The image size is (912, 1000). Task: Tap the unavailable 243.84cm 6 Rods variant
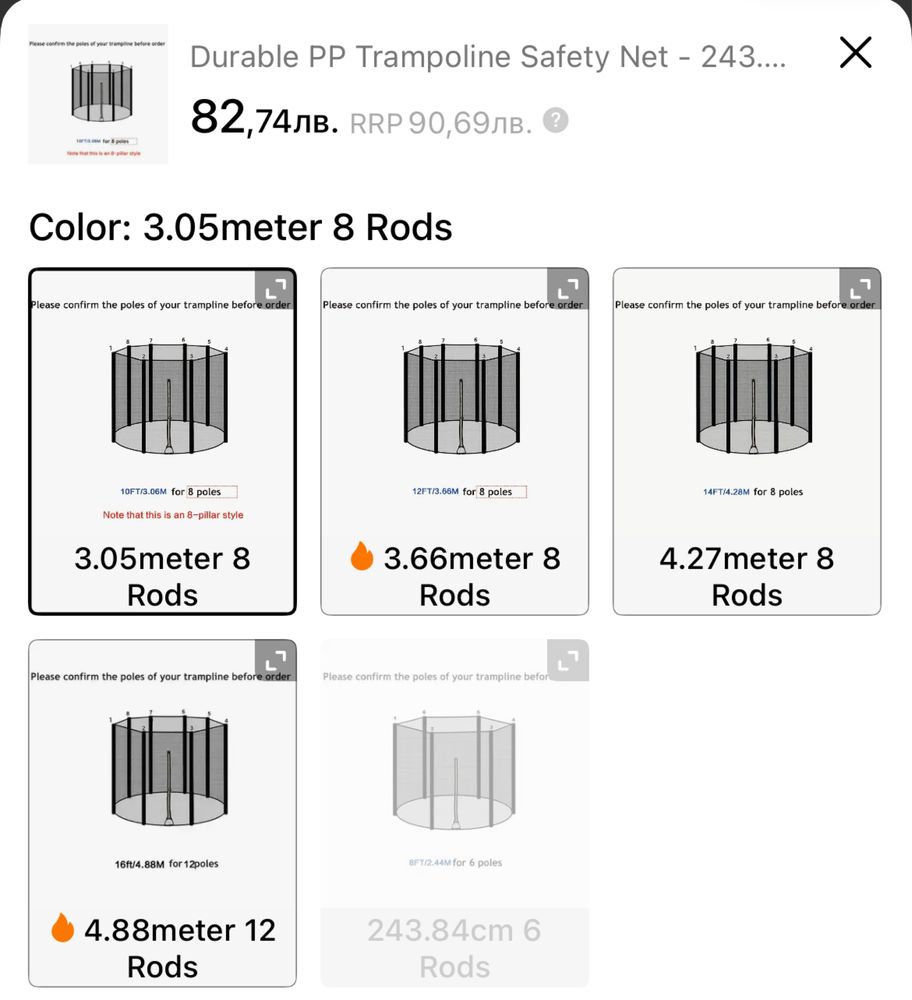[x=455, y=813]
